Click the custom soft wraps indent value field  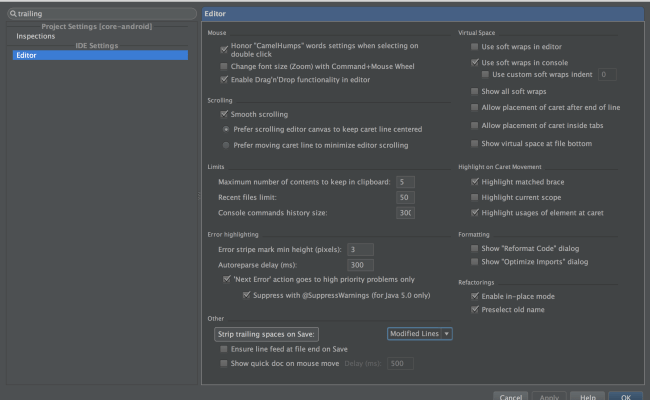point(607,75)
